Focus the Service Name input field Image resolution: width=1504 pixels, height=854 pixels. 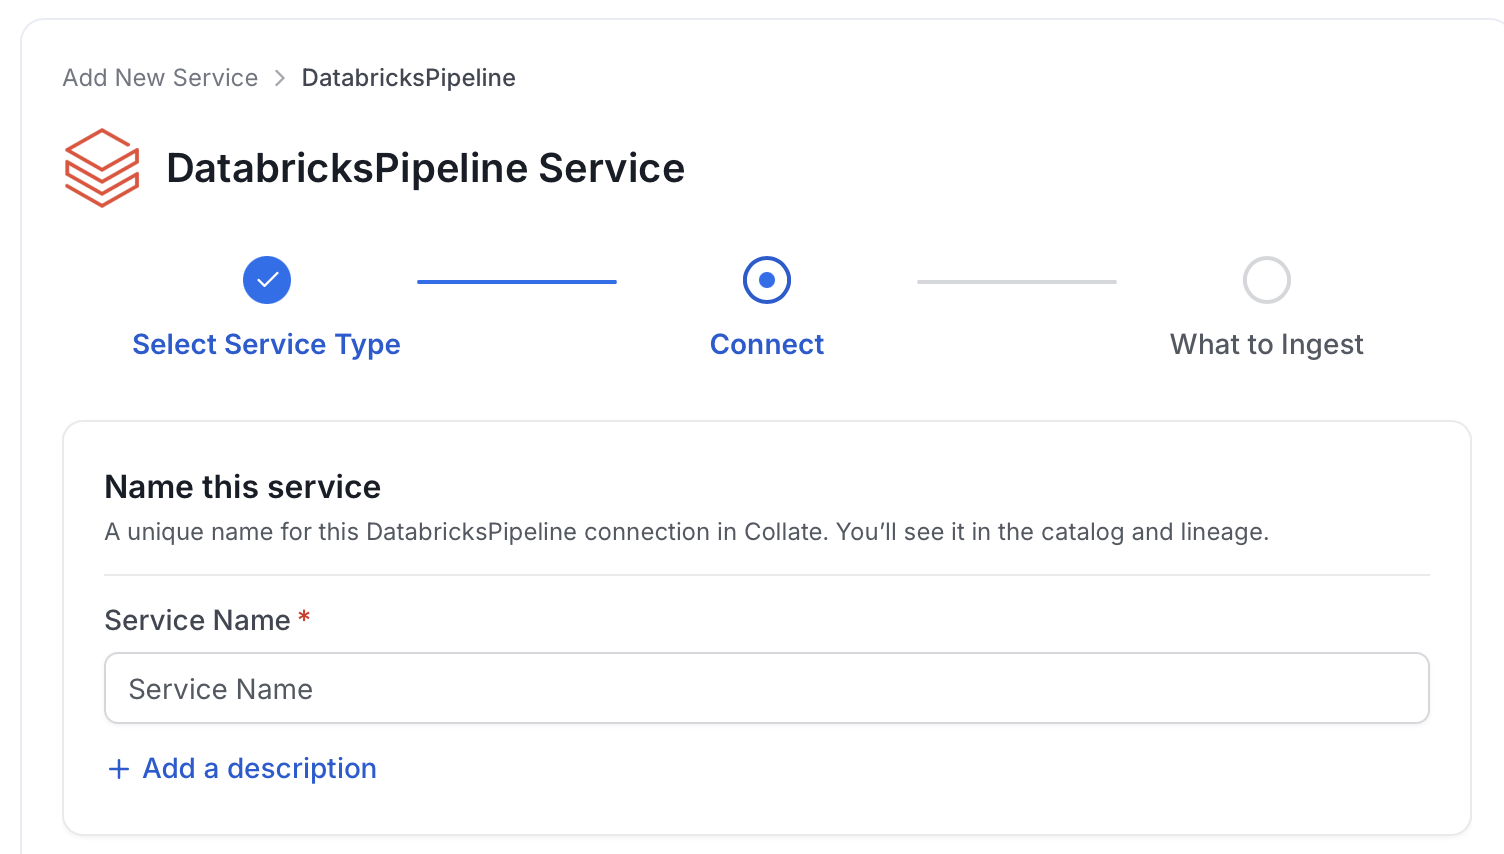(x=767, y=688)
